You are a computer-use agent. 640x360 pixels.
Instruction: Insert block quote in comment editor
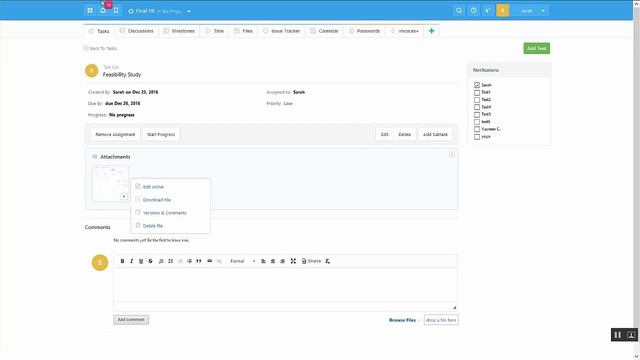click(199, 261)
